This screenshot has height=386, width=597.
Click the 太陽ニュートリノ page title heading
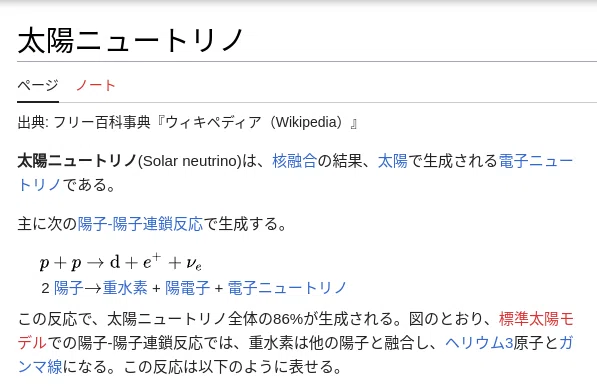click(130, 40)
